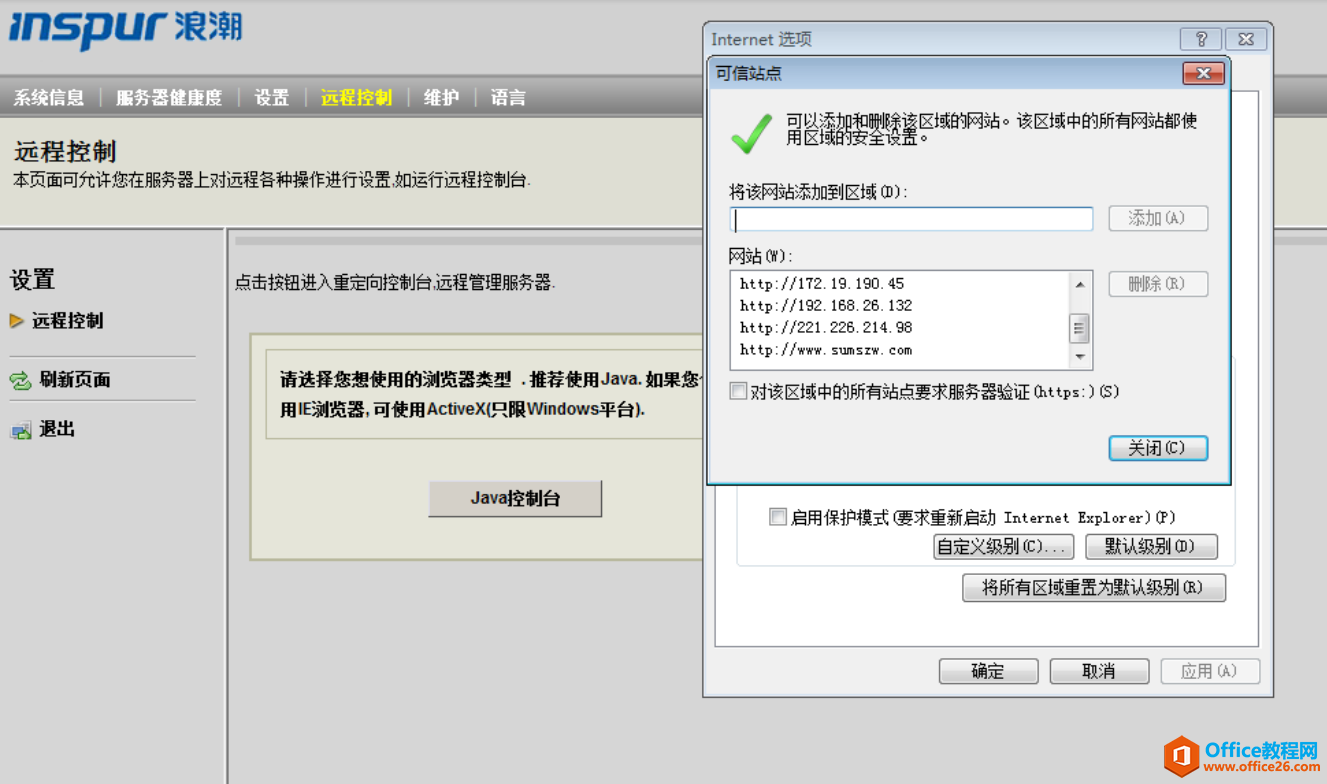This screenshot has height=784, width=1327.
Task: Close the trusted sites dialog with red X
Action: pyautogui.click(x=1203, y=73)
